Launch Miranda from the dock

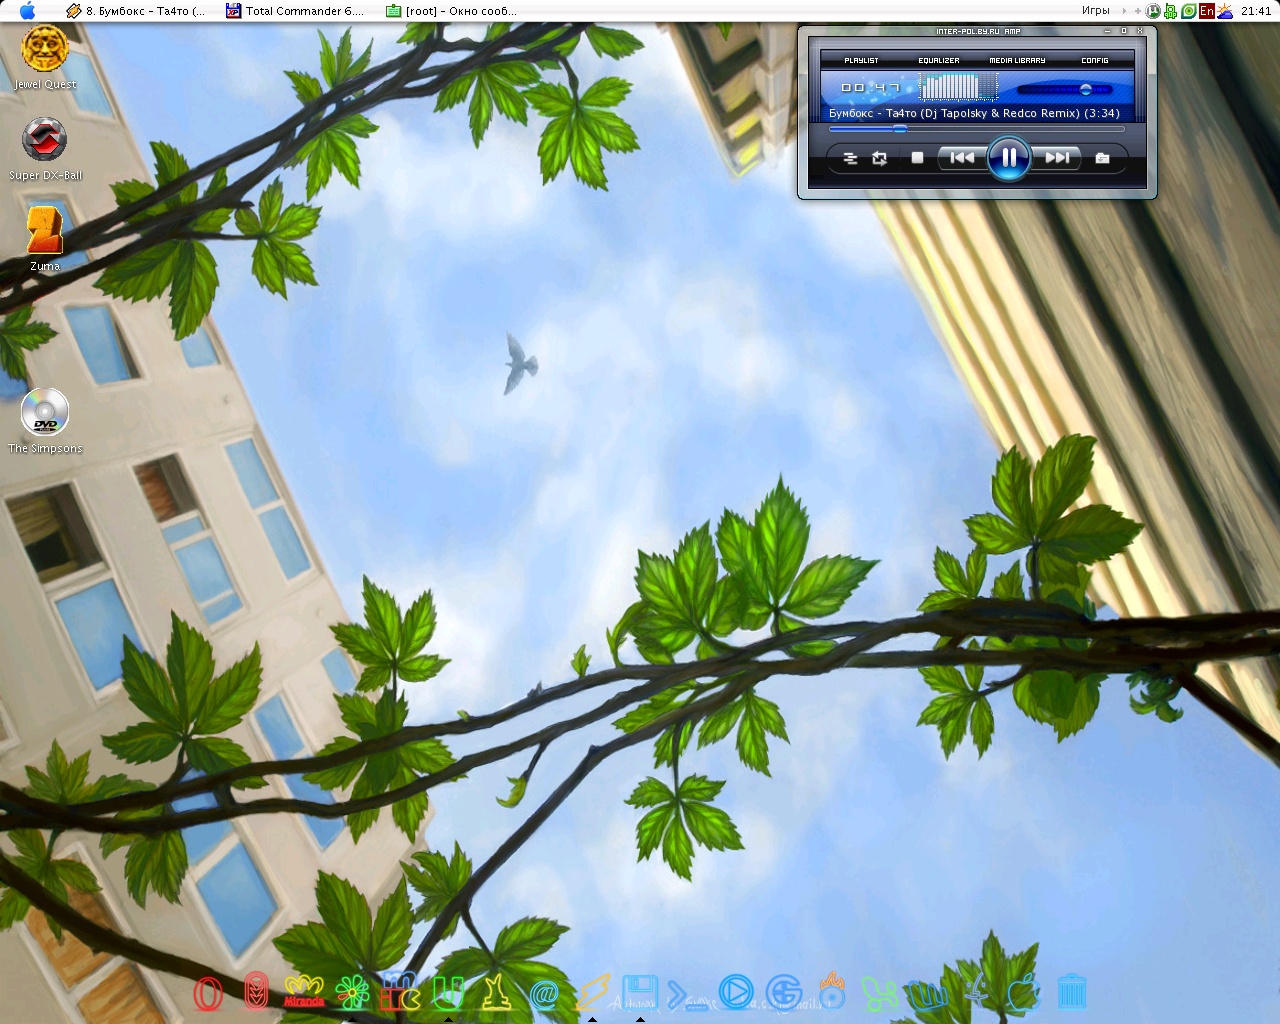pos(304,992)
